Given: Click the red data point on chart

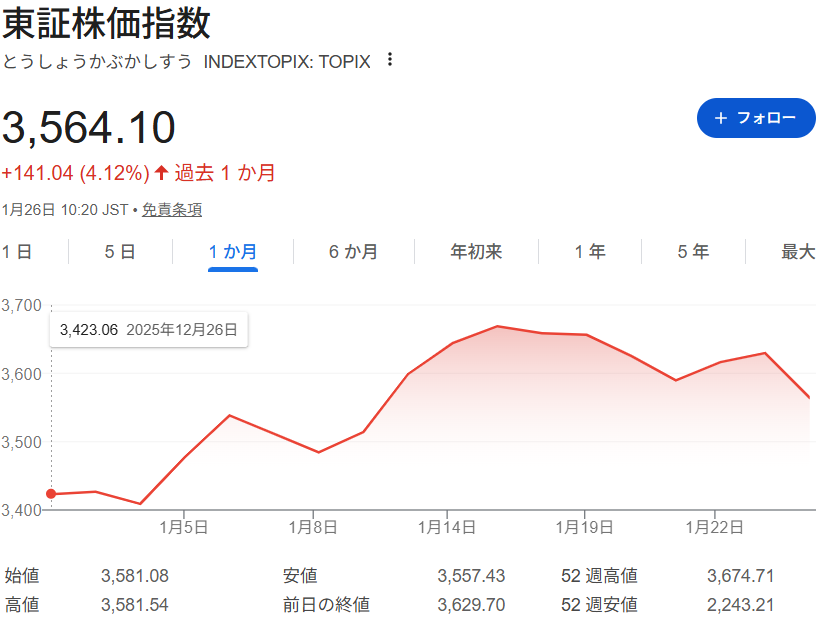Looking at the screenshot, I should tap(51, 494).
